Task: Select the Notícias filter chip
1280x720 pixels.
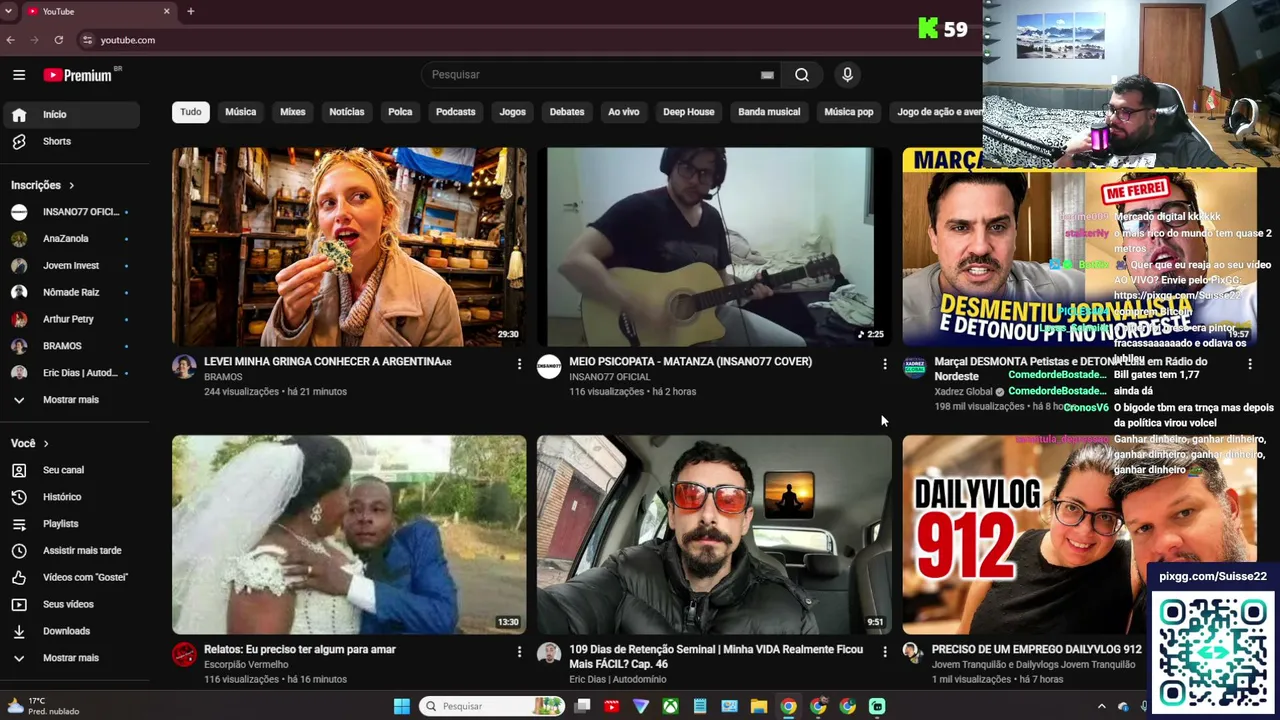Action: pyautogui.click(x=347, y=112)
